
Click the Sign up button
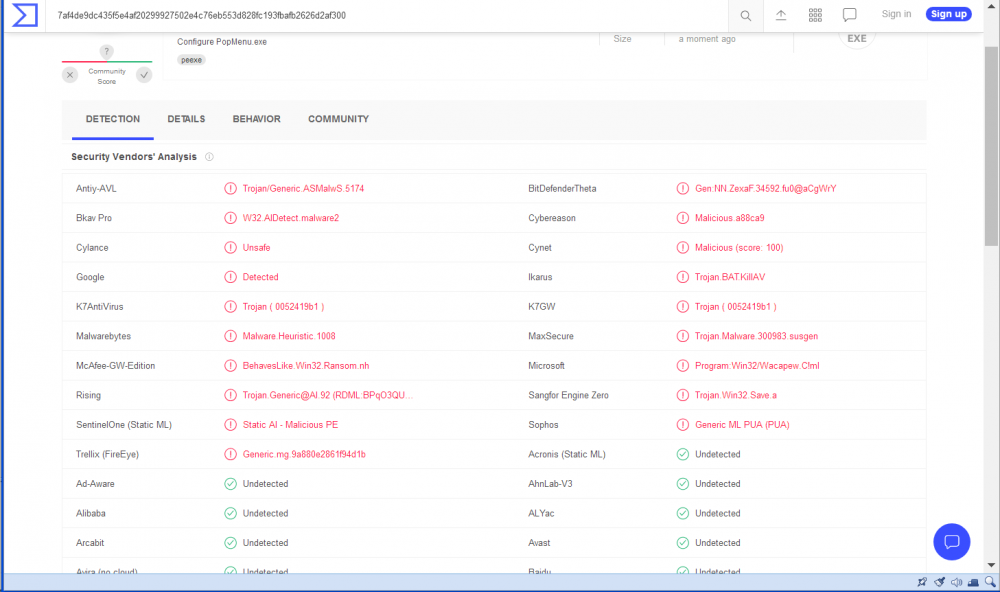click(948, 14)
